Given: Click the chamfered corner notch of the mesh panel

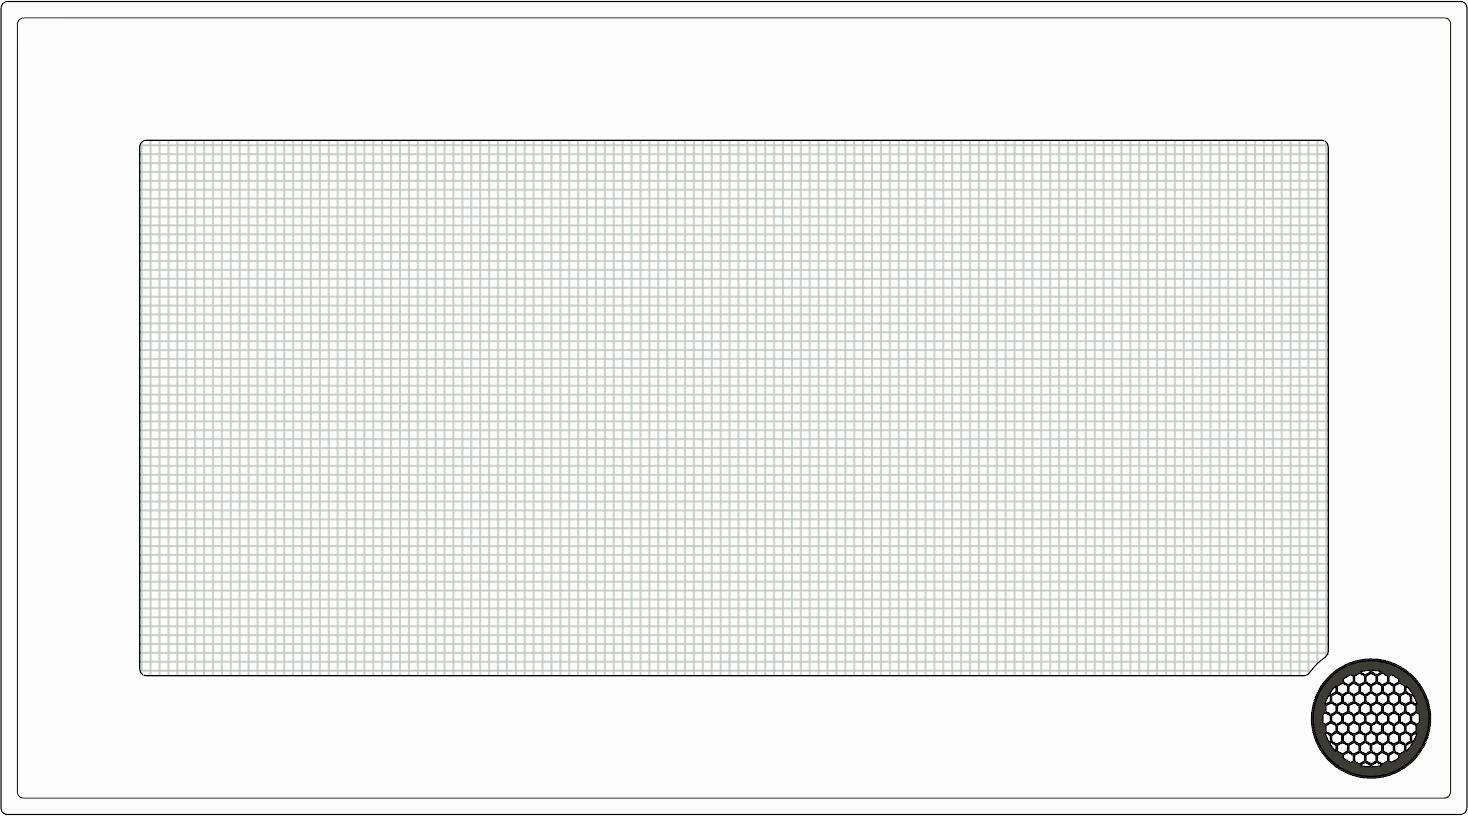Looking at the screenshot, I should coord(1321,664).
